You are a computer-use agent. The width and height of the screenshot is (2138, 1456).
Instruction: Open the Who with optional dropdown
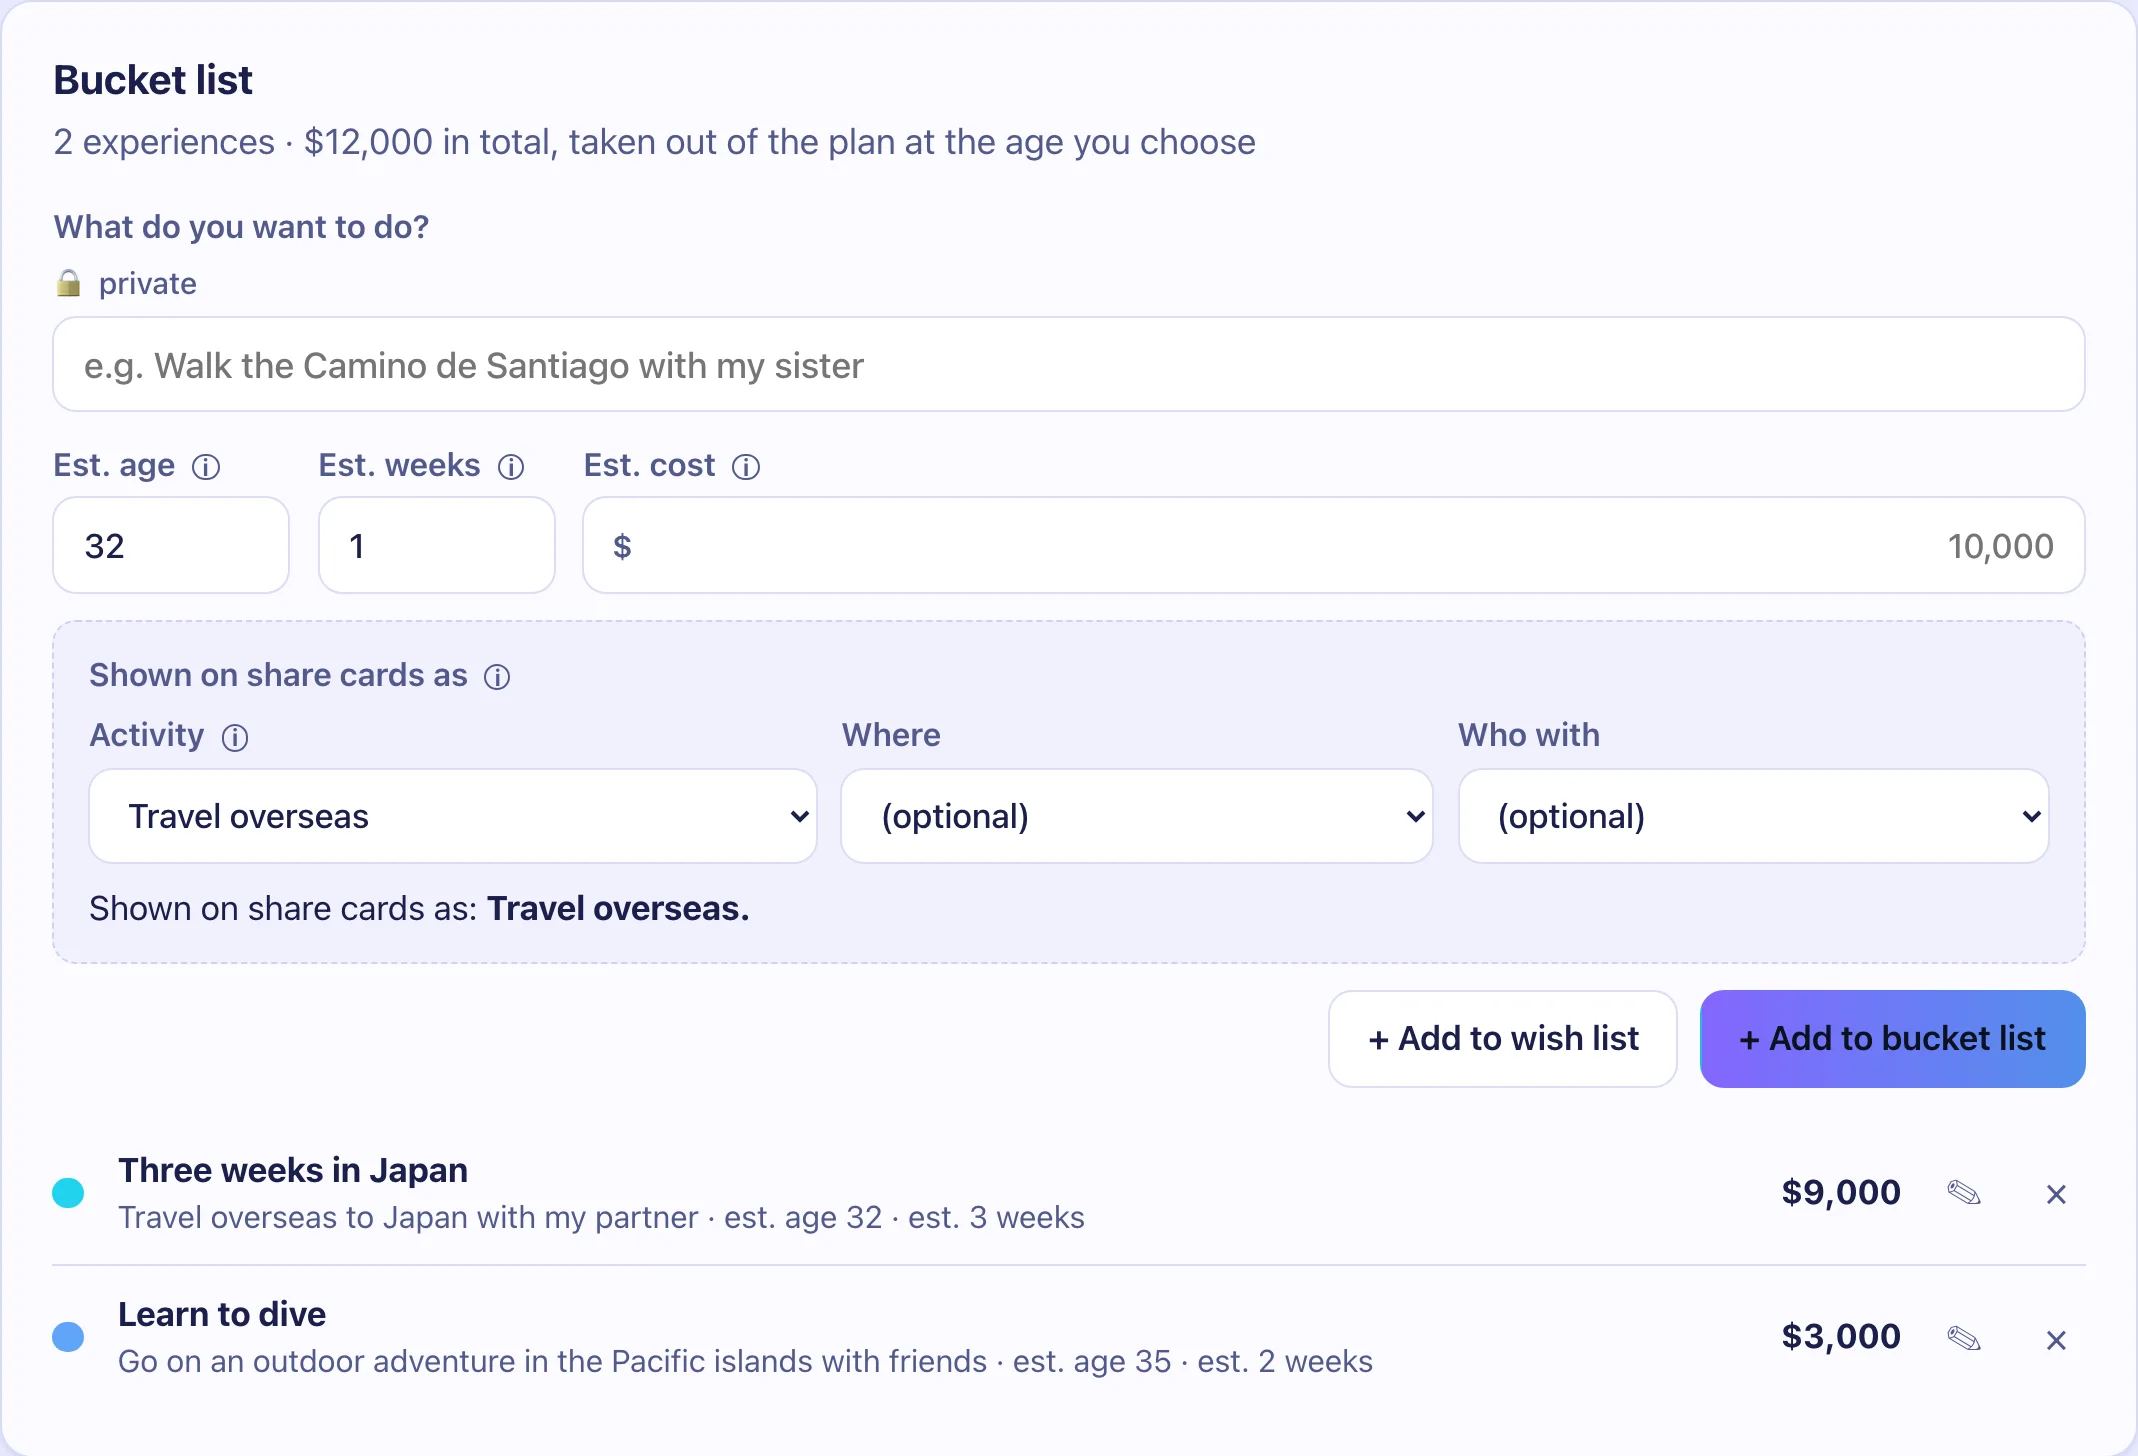point(1754,816)
